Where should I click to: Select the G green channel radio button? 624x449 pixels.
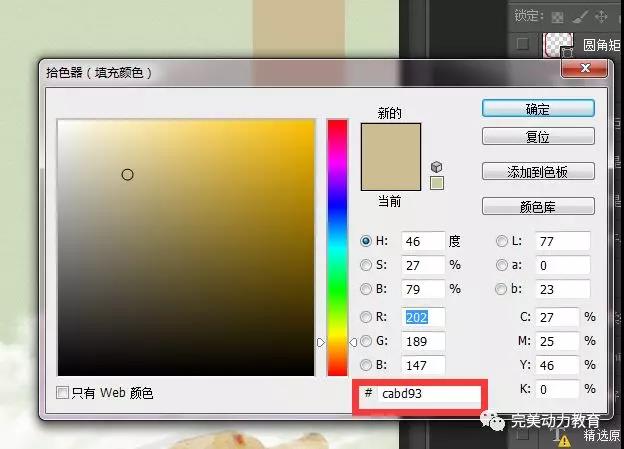366,341
